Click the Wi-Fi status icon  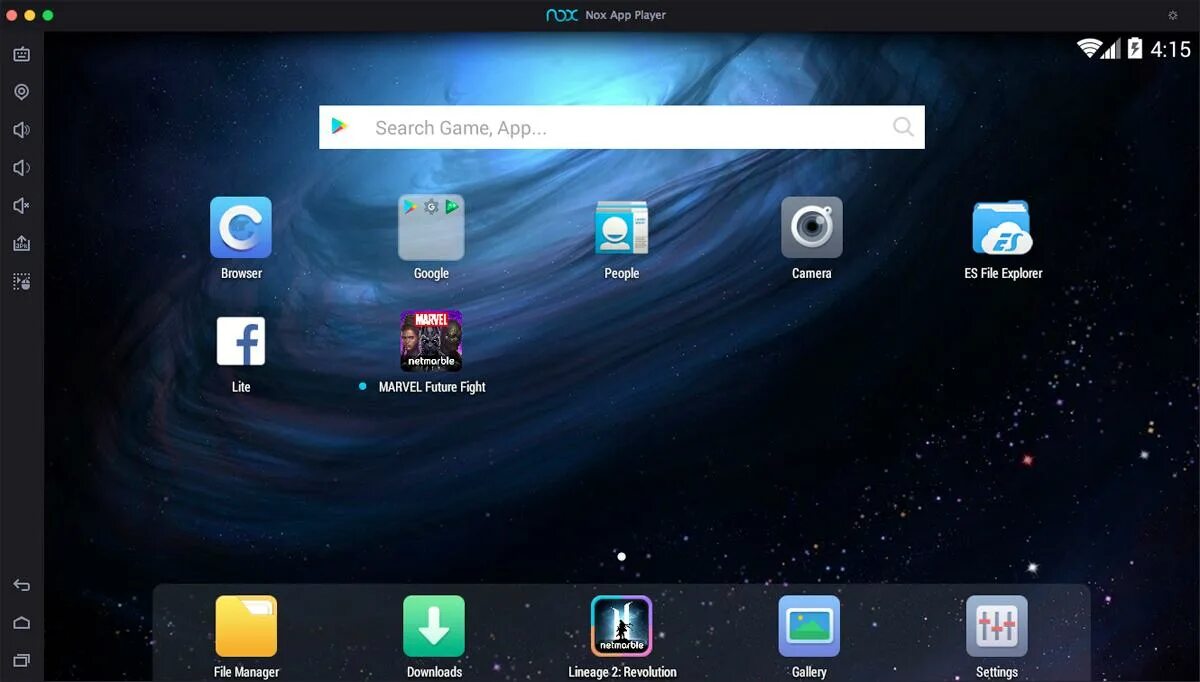click(x=1089, y=48)
